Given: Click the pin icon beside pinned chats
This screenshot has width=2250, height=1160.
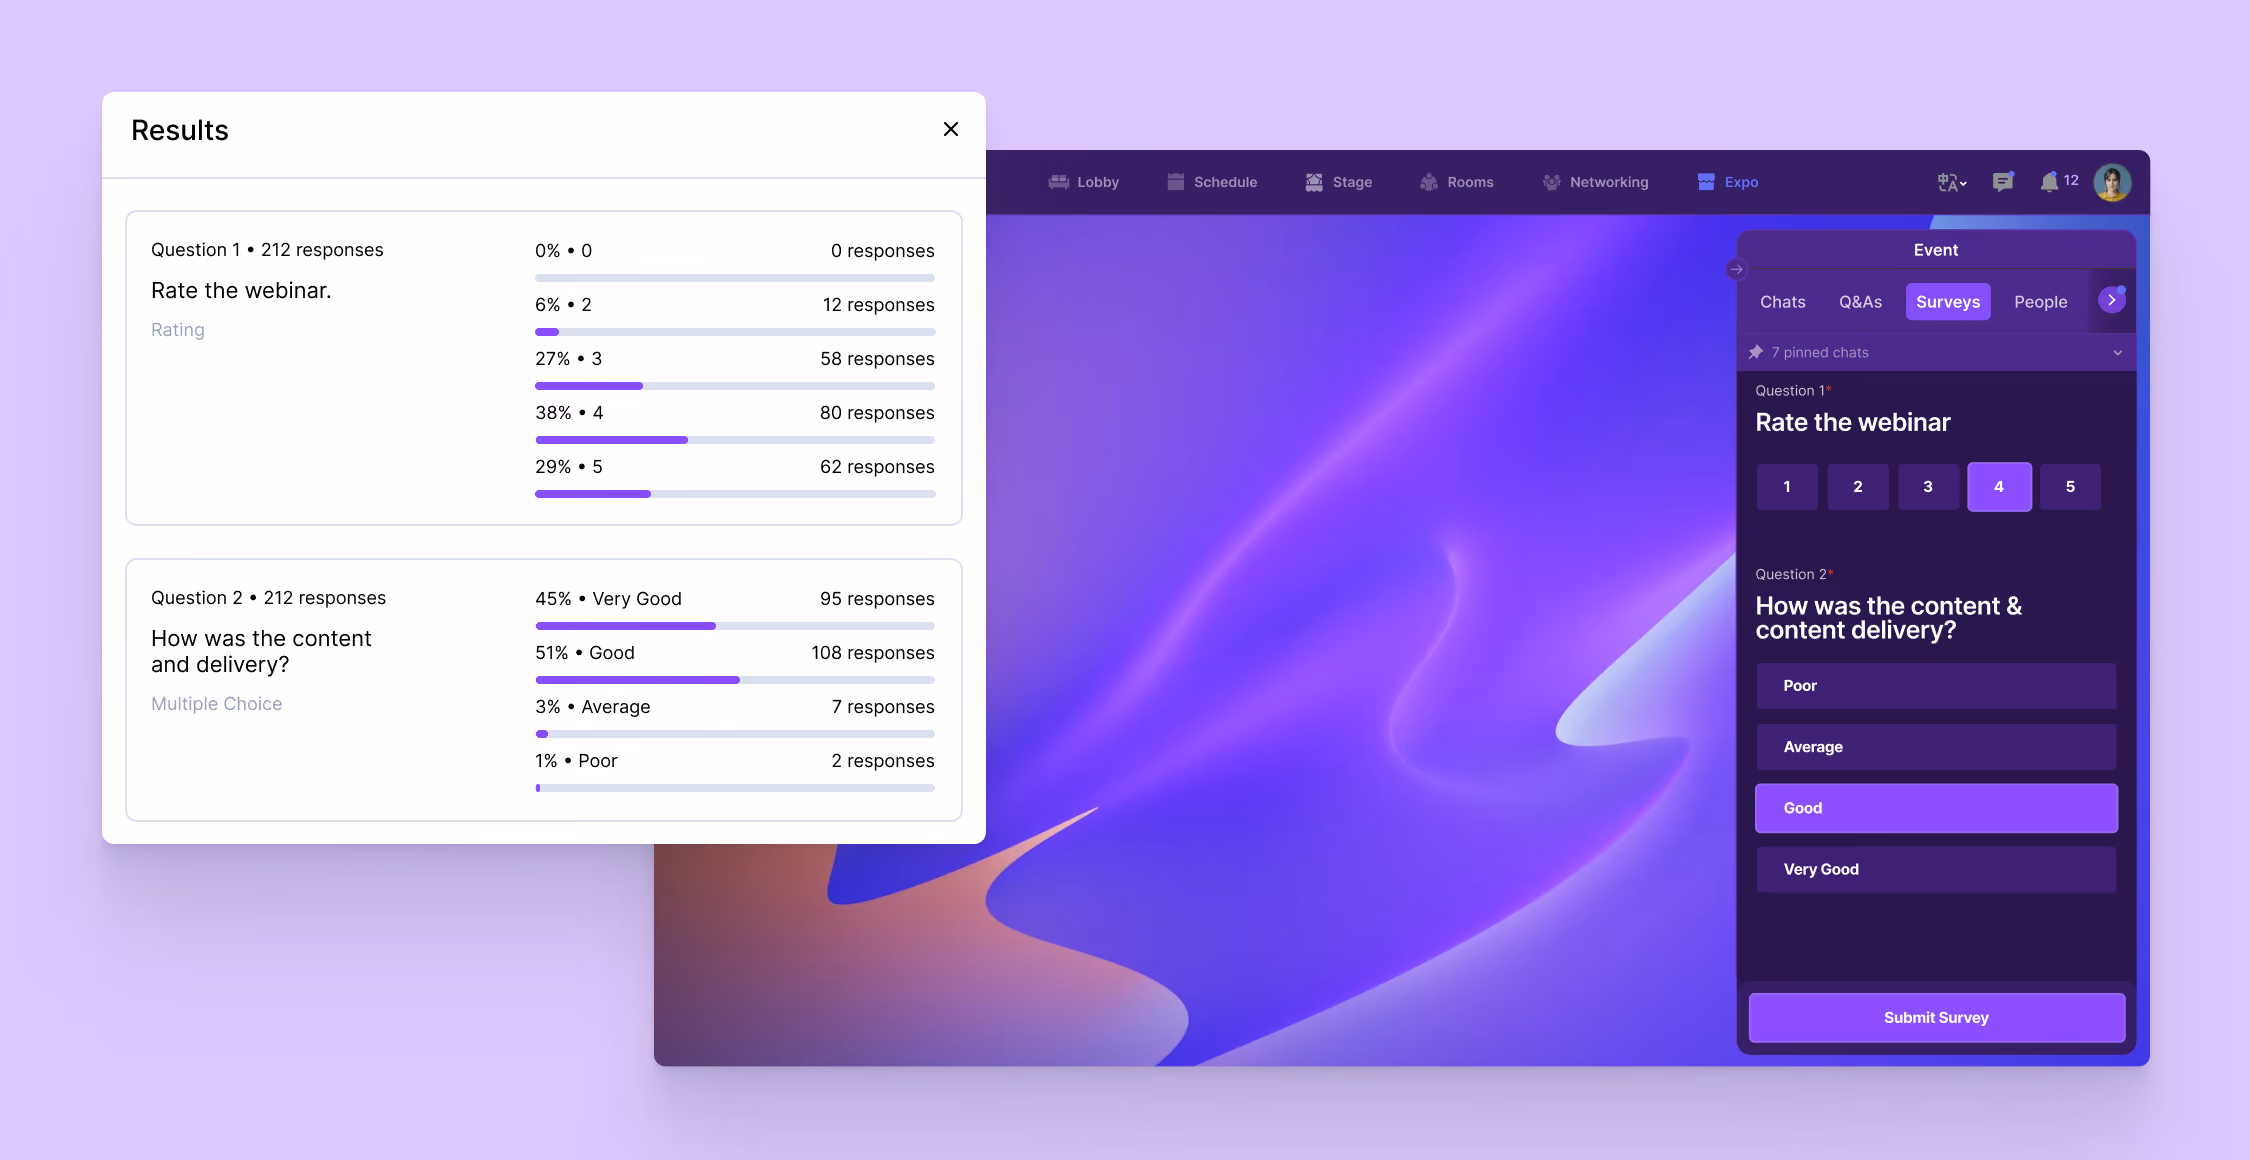Looking at the screenshot, I should point(1756,352).
